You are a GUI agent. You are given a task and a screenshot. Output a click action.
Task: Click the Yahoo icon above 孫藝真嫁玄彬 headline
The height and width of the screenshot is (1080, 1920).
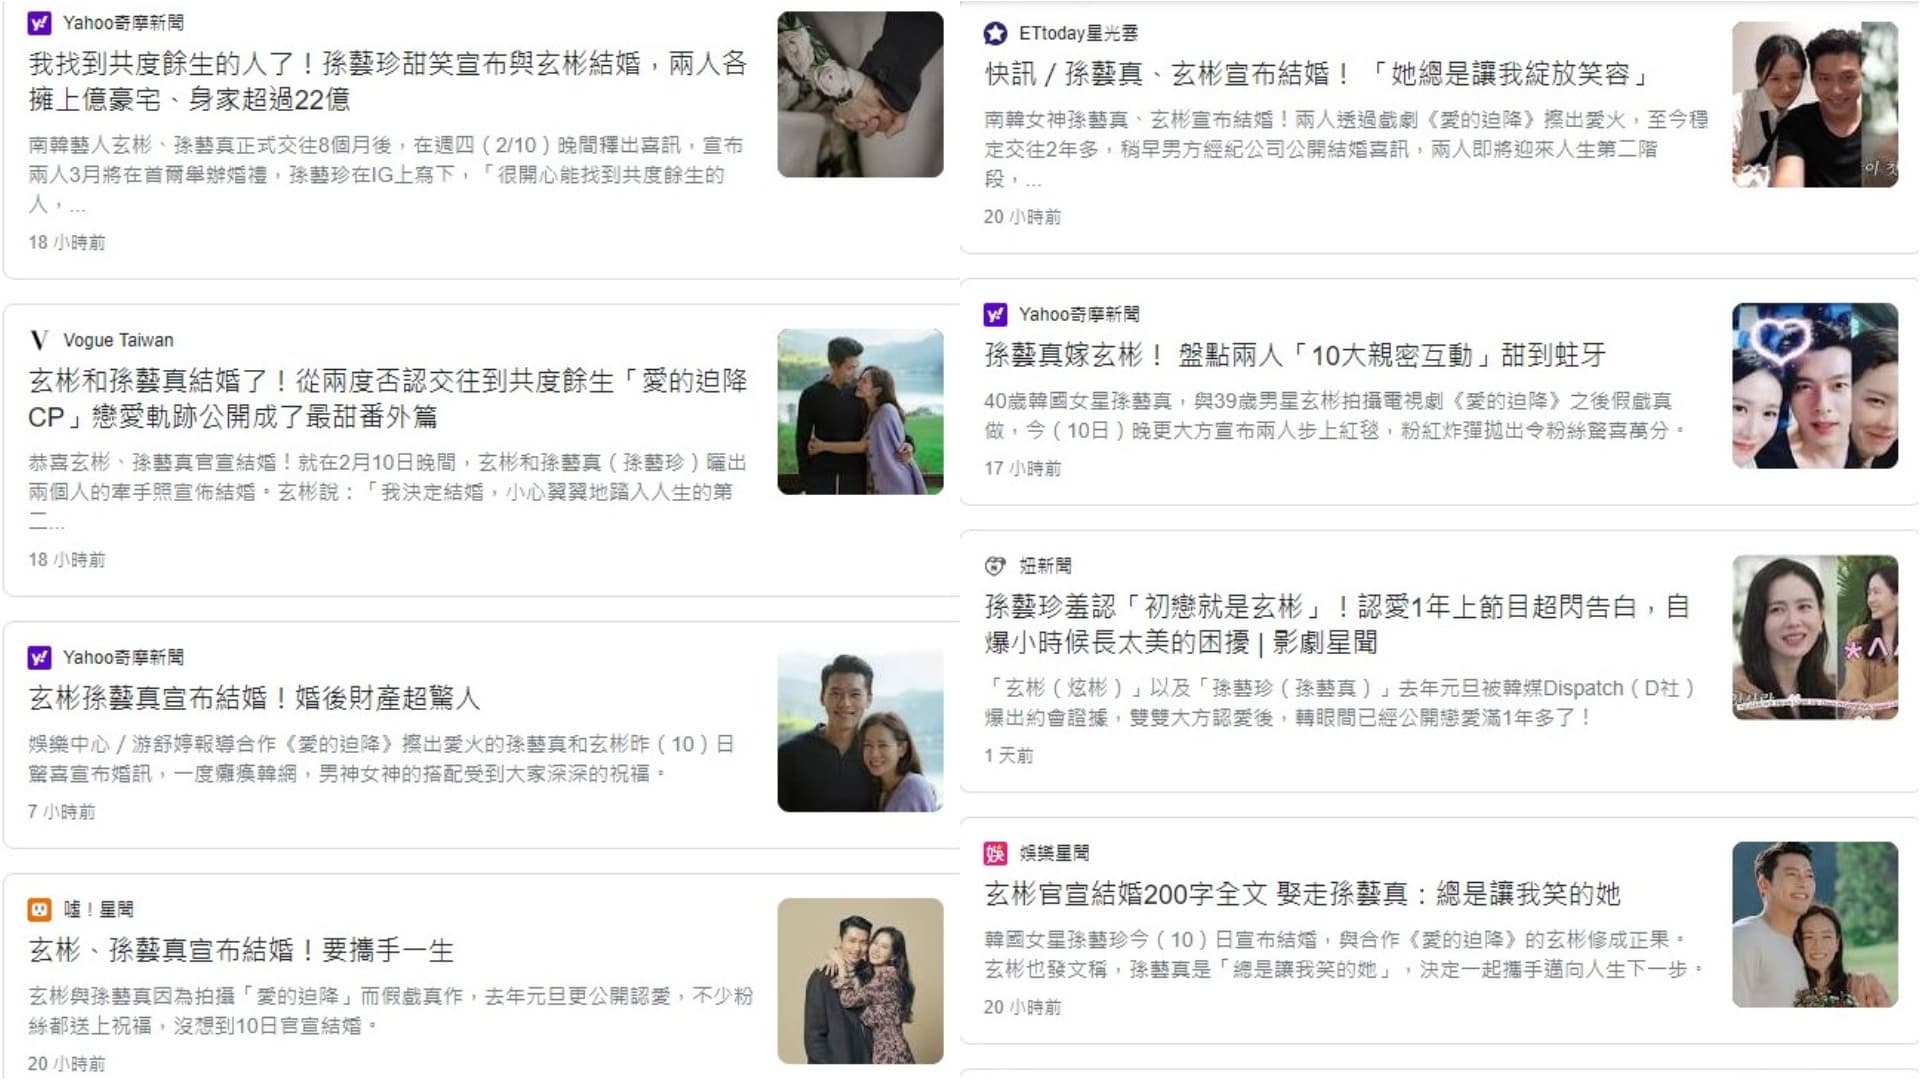(995, 314)
